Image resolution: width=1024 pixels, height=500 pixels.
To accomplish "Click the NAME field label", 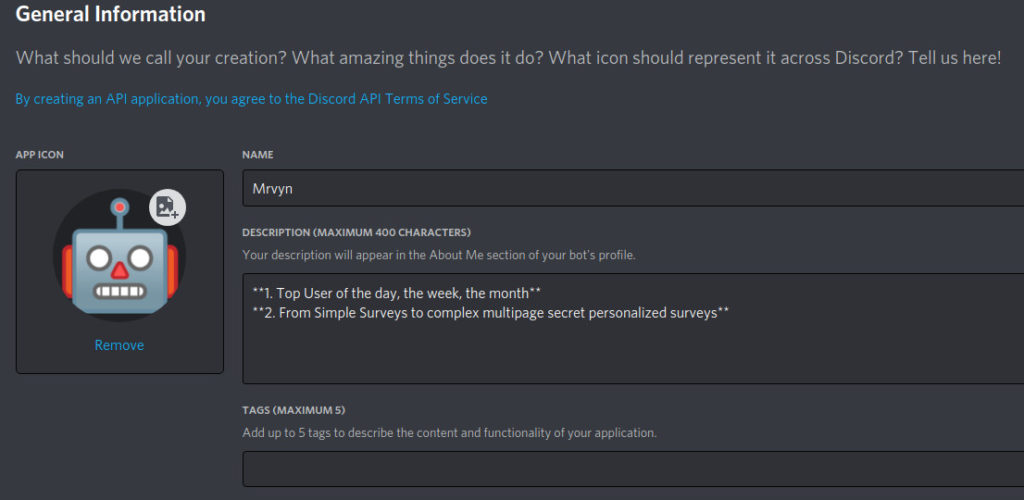I will [x=258, y=155].
